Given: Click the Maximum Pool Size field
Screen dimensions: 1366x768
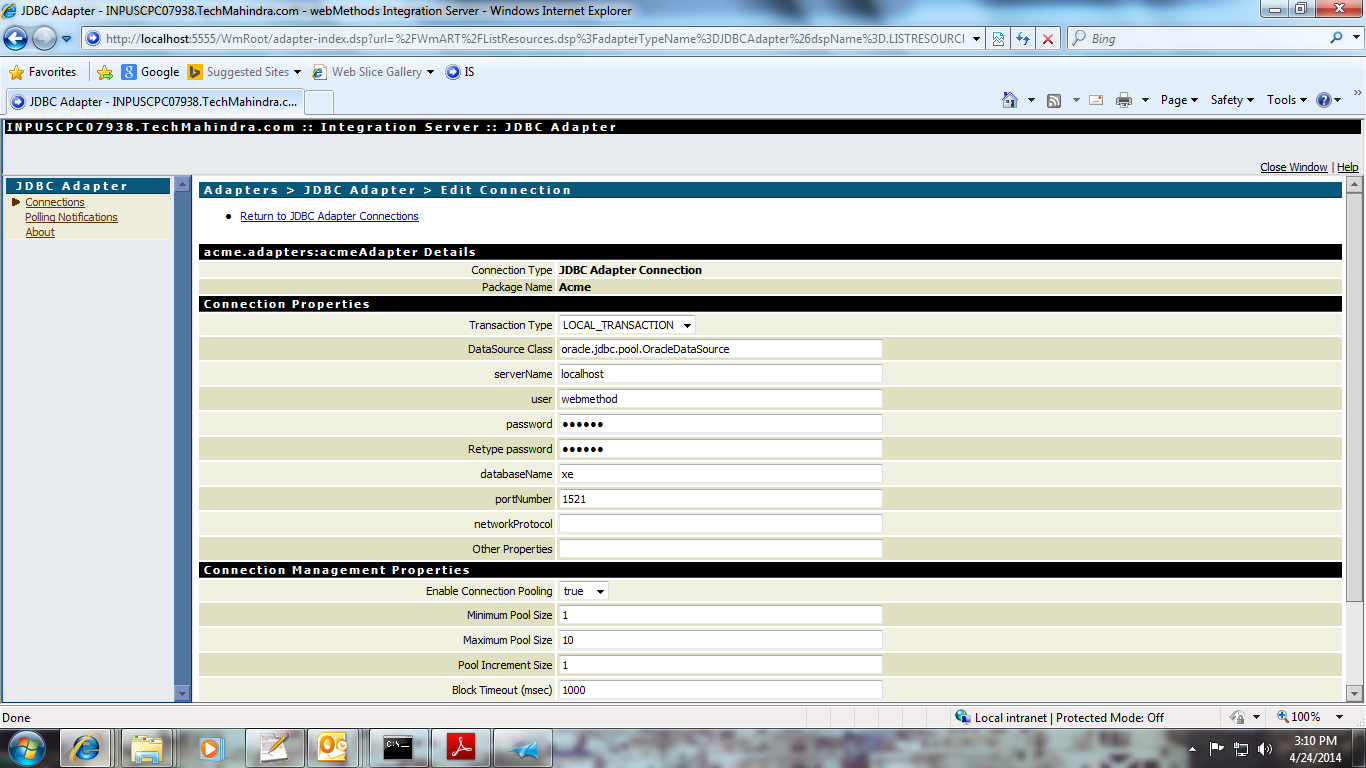Looking at the screenshot, I should (720, 640).
